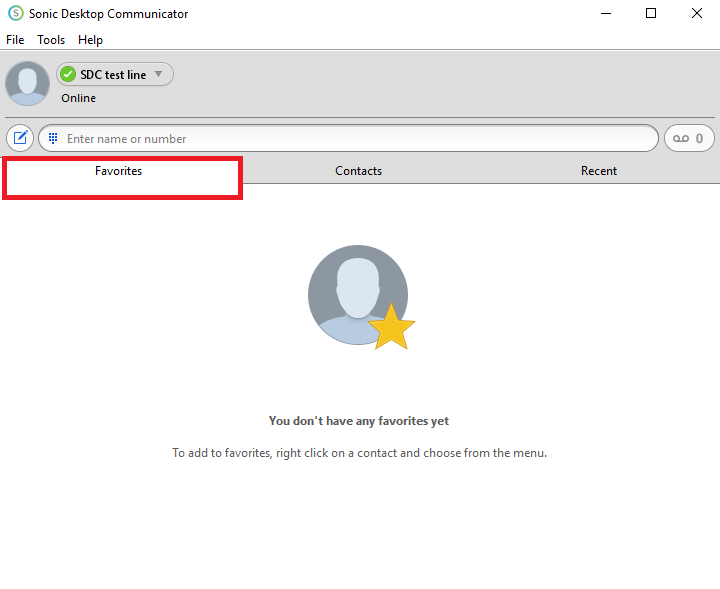This screenshot has height=589, width=720.
Task: Click the green online status checkmark icon
Action: 68,74
